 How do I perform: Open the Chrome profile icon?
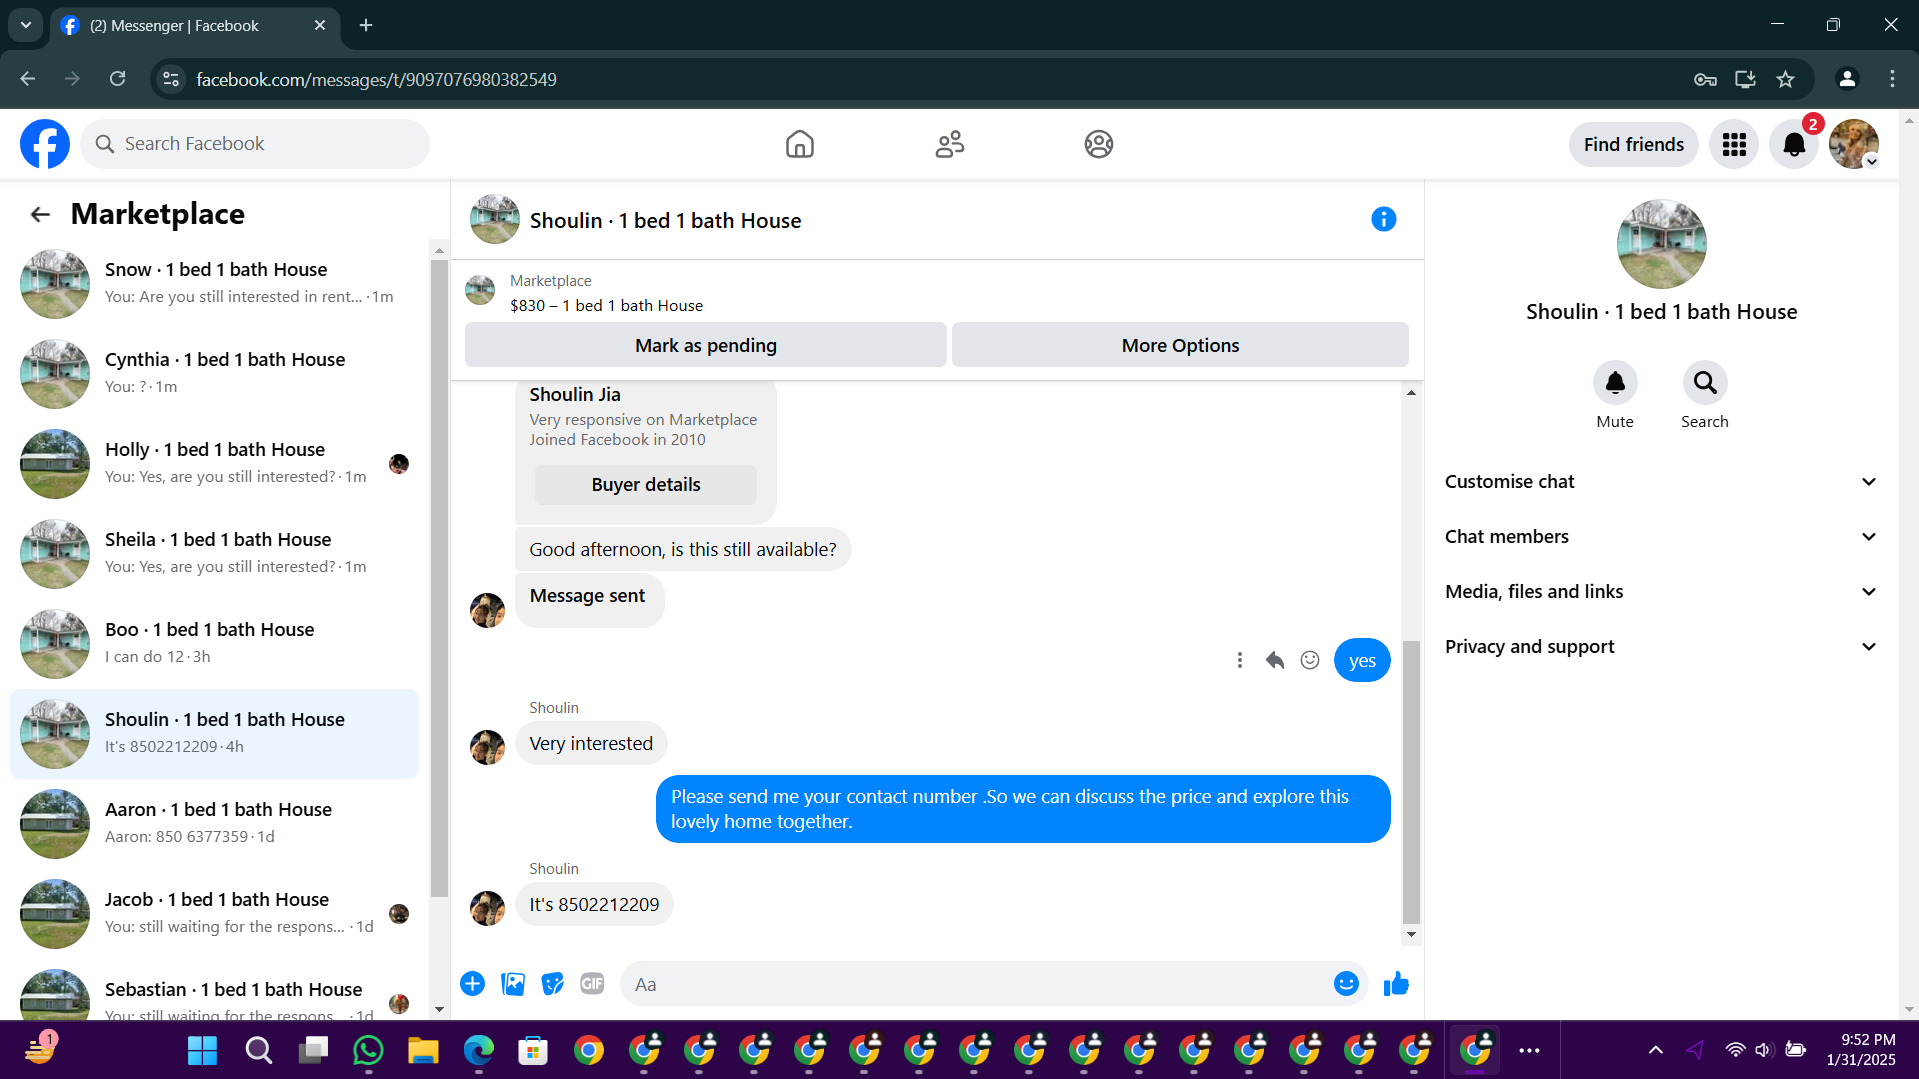pos(1847,79)
